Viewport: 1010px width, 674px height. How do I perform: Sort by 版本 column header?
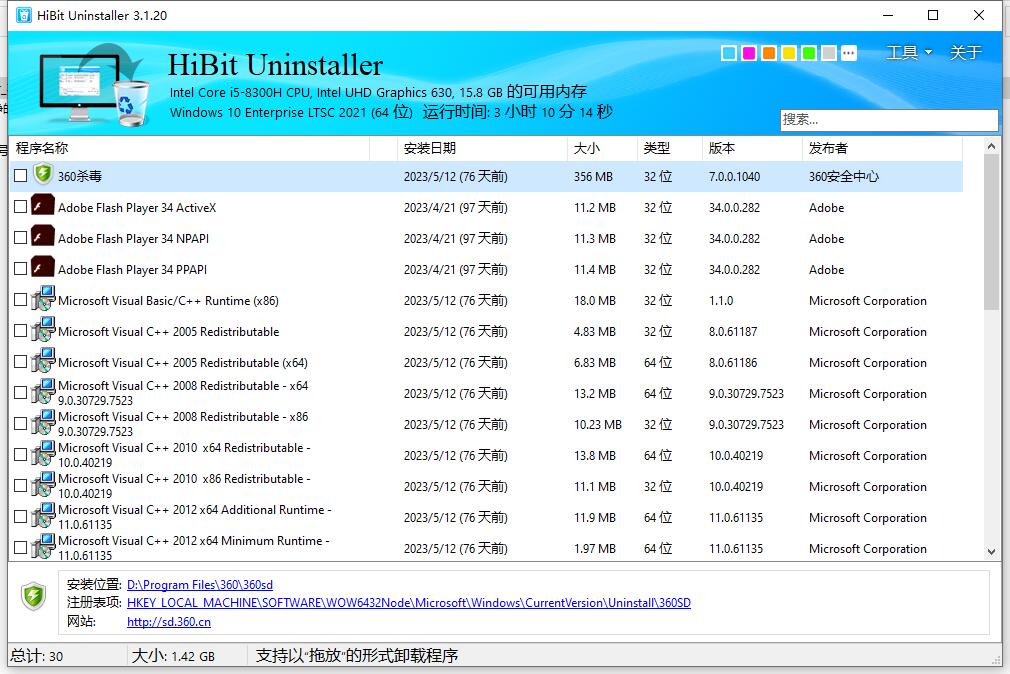coord(752,148)
